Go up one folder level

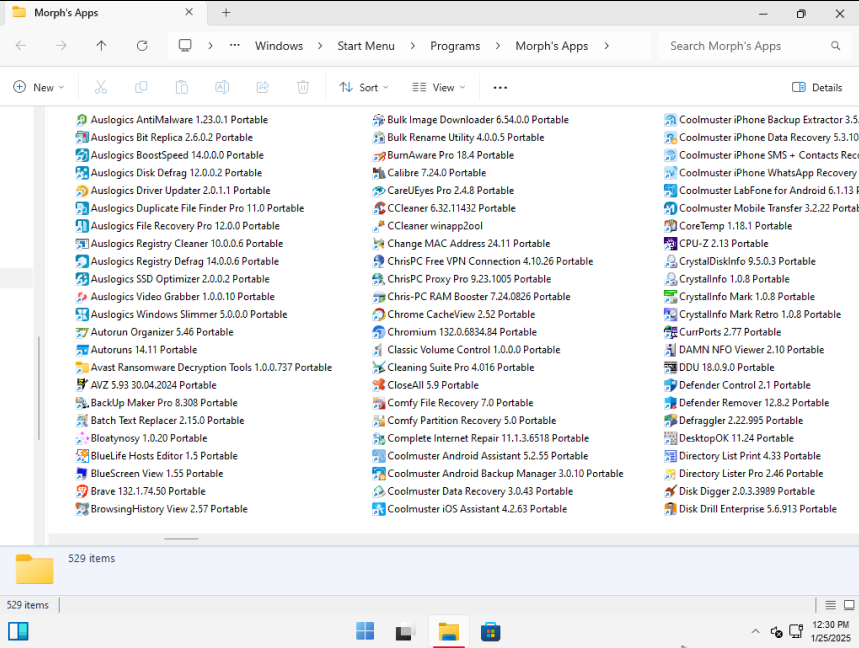point(101,45)
